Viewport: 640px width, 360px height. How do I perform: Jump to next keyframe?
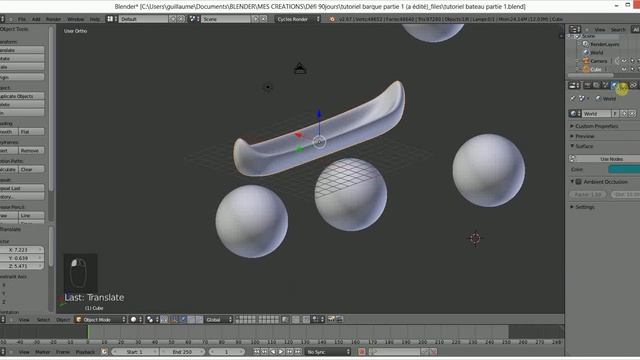point(290,351)
